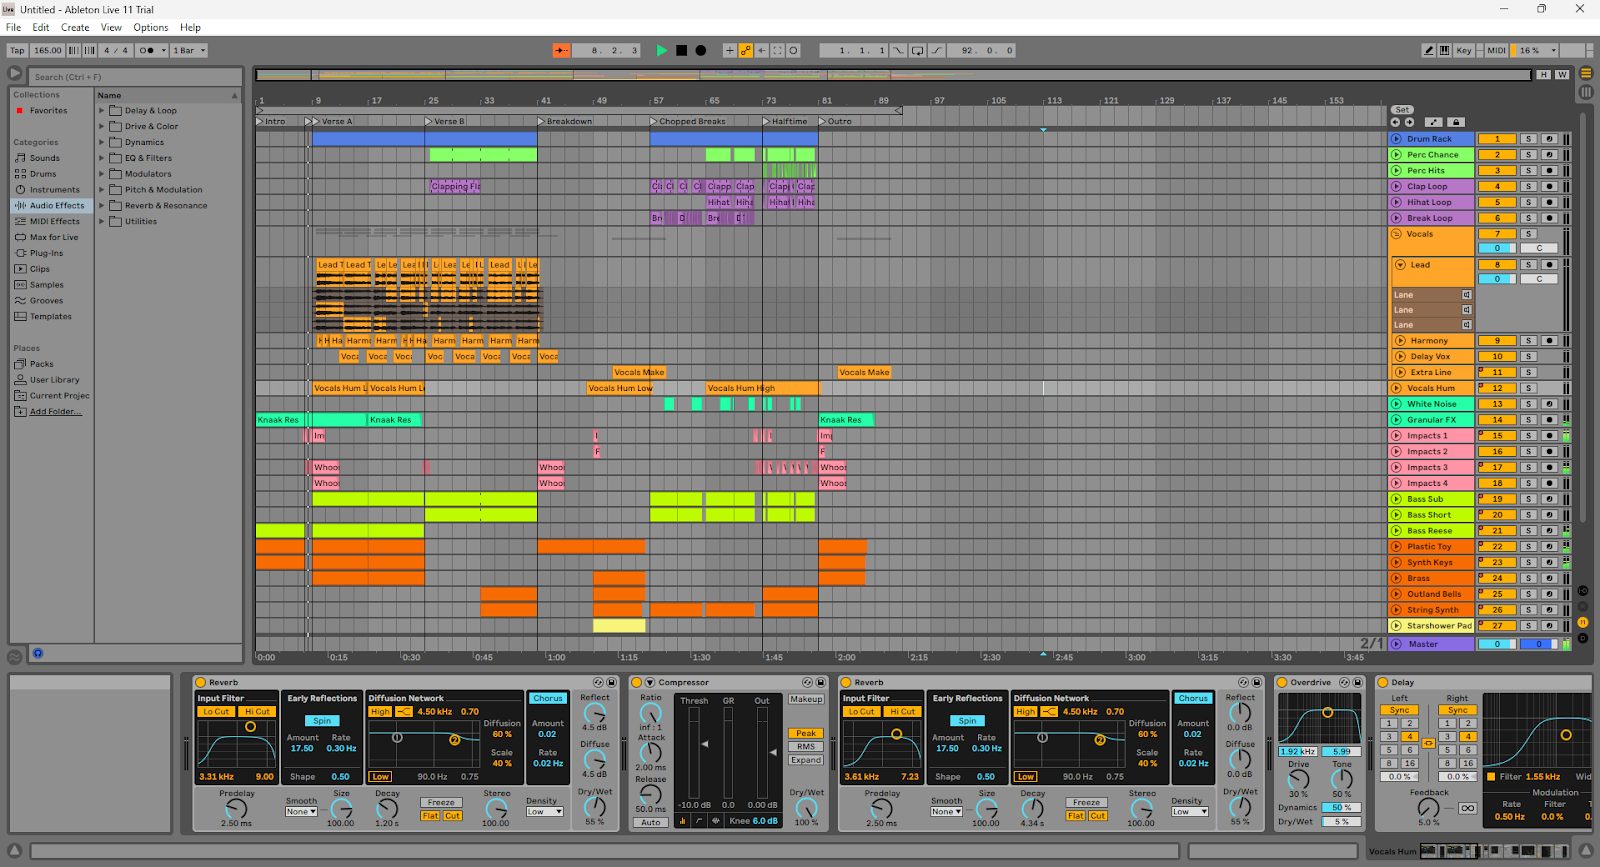Toggle computer MIDI keyboard icon
This screenshot has width=1600, height=867.
coord(1444,50)
